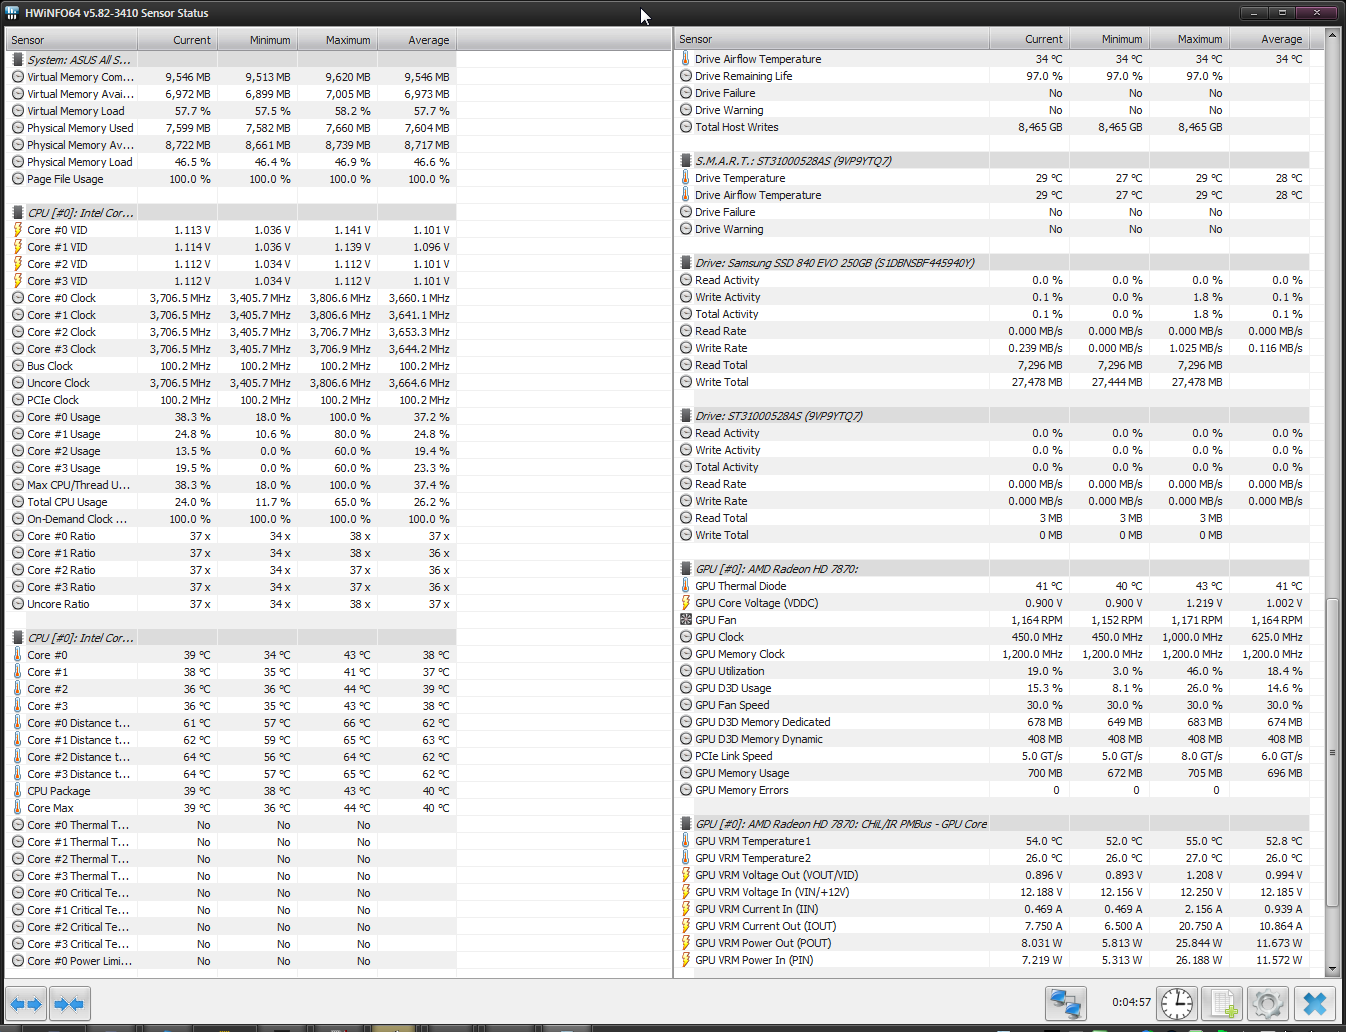
Task: Select the Samsung SSD 840 EVO drive header
Action: coord(834,263)
